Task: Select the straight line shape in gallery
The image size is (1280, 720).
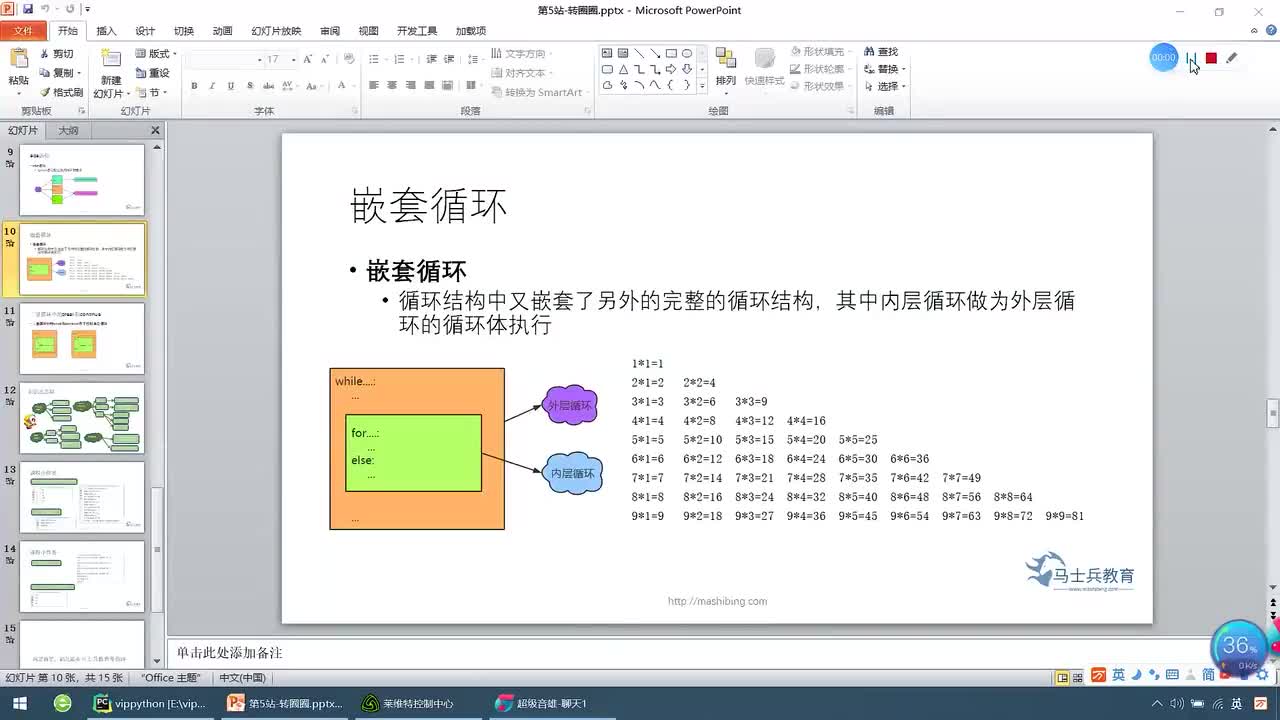Action: click(639, 53)
